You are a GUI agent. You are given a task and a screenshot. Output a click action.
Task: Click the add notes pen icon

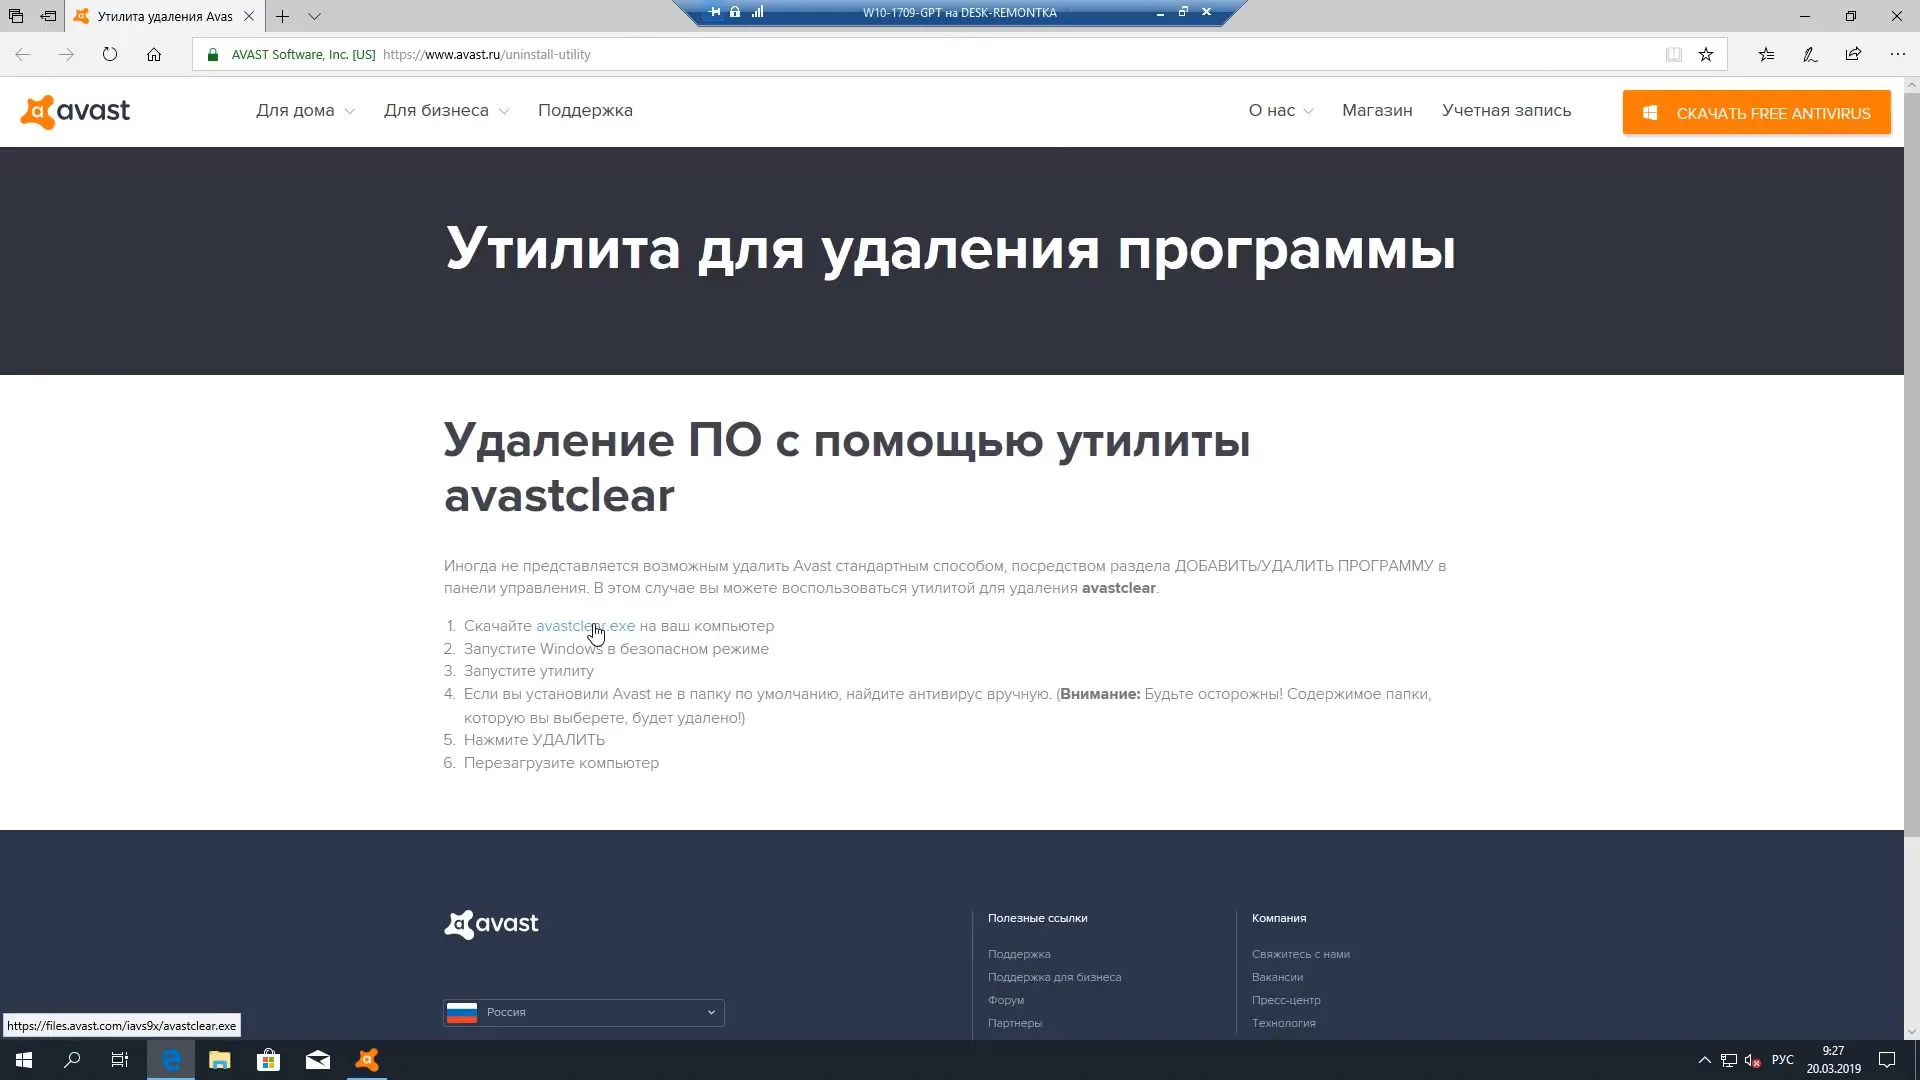1810,55
